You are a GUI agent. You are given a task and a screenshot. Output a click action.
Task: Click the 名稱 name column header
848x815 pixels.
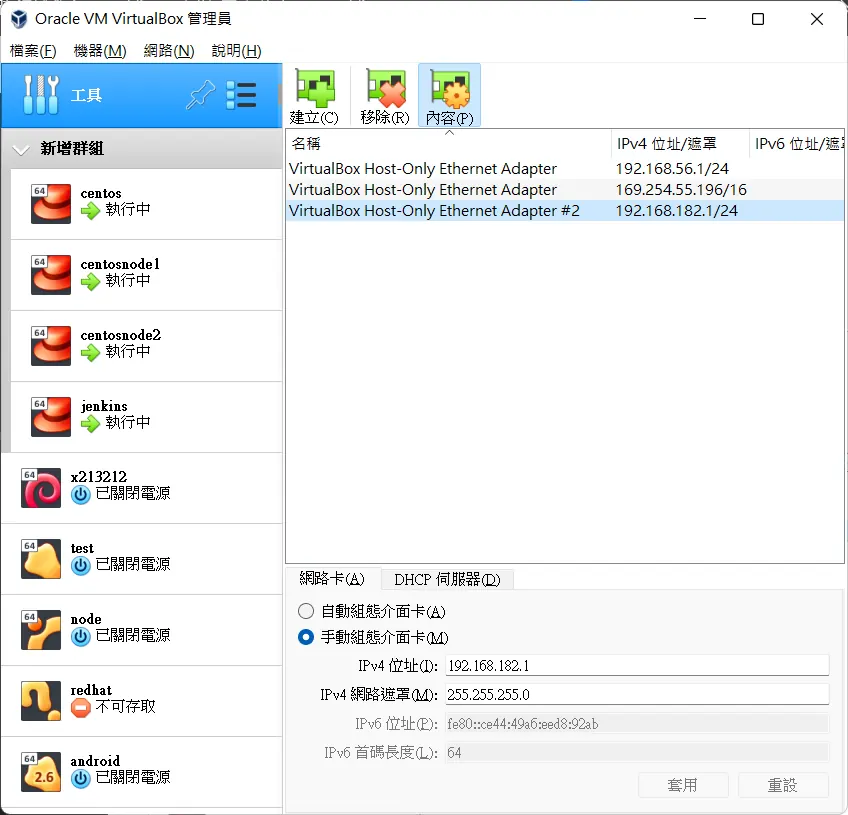[448, 143]
